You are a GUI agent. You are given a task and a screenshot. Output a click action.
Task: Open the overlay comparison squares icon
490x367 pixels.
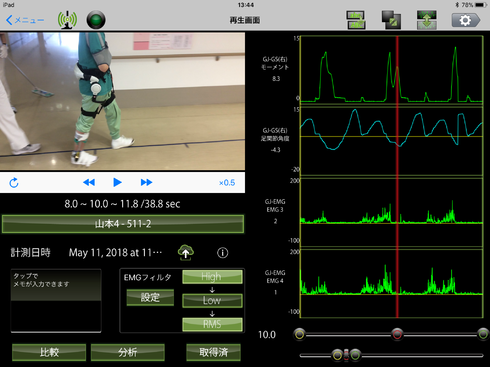tap(391, 20)
